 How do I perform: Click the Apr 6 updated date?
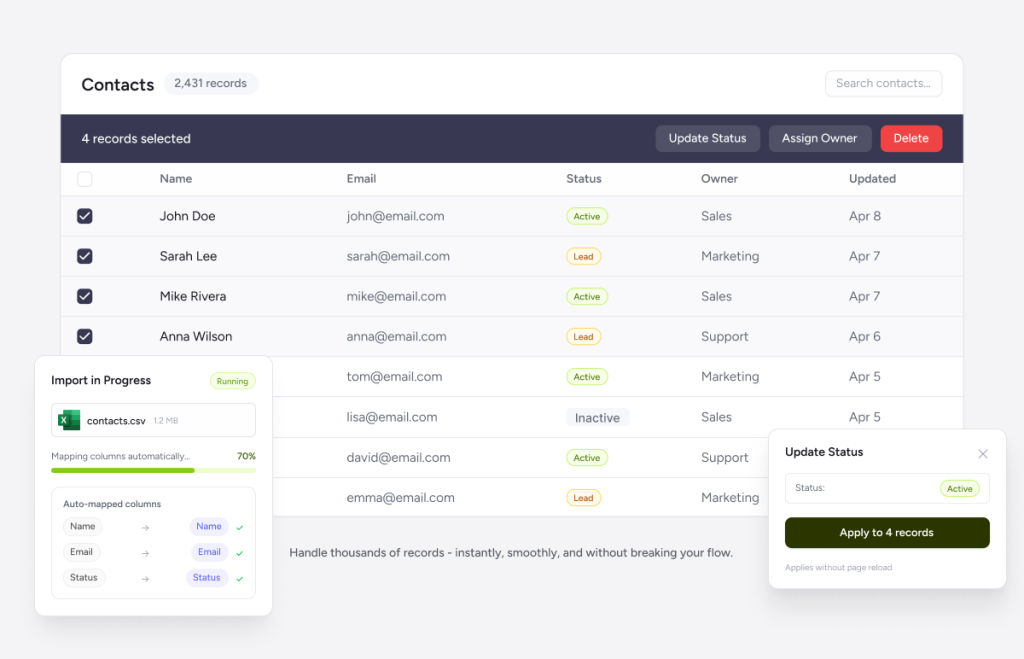point(865,336)
